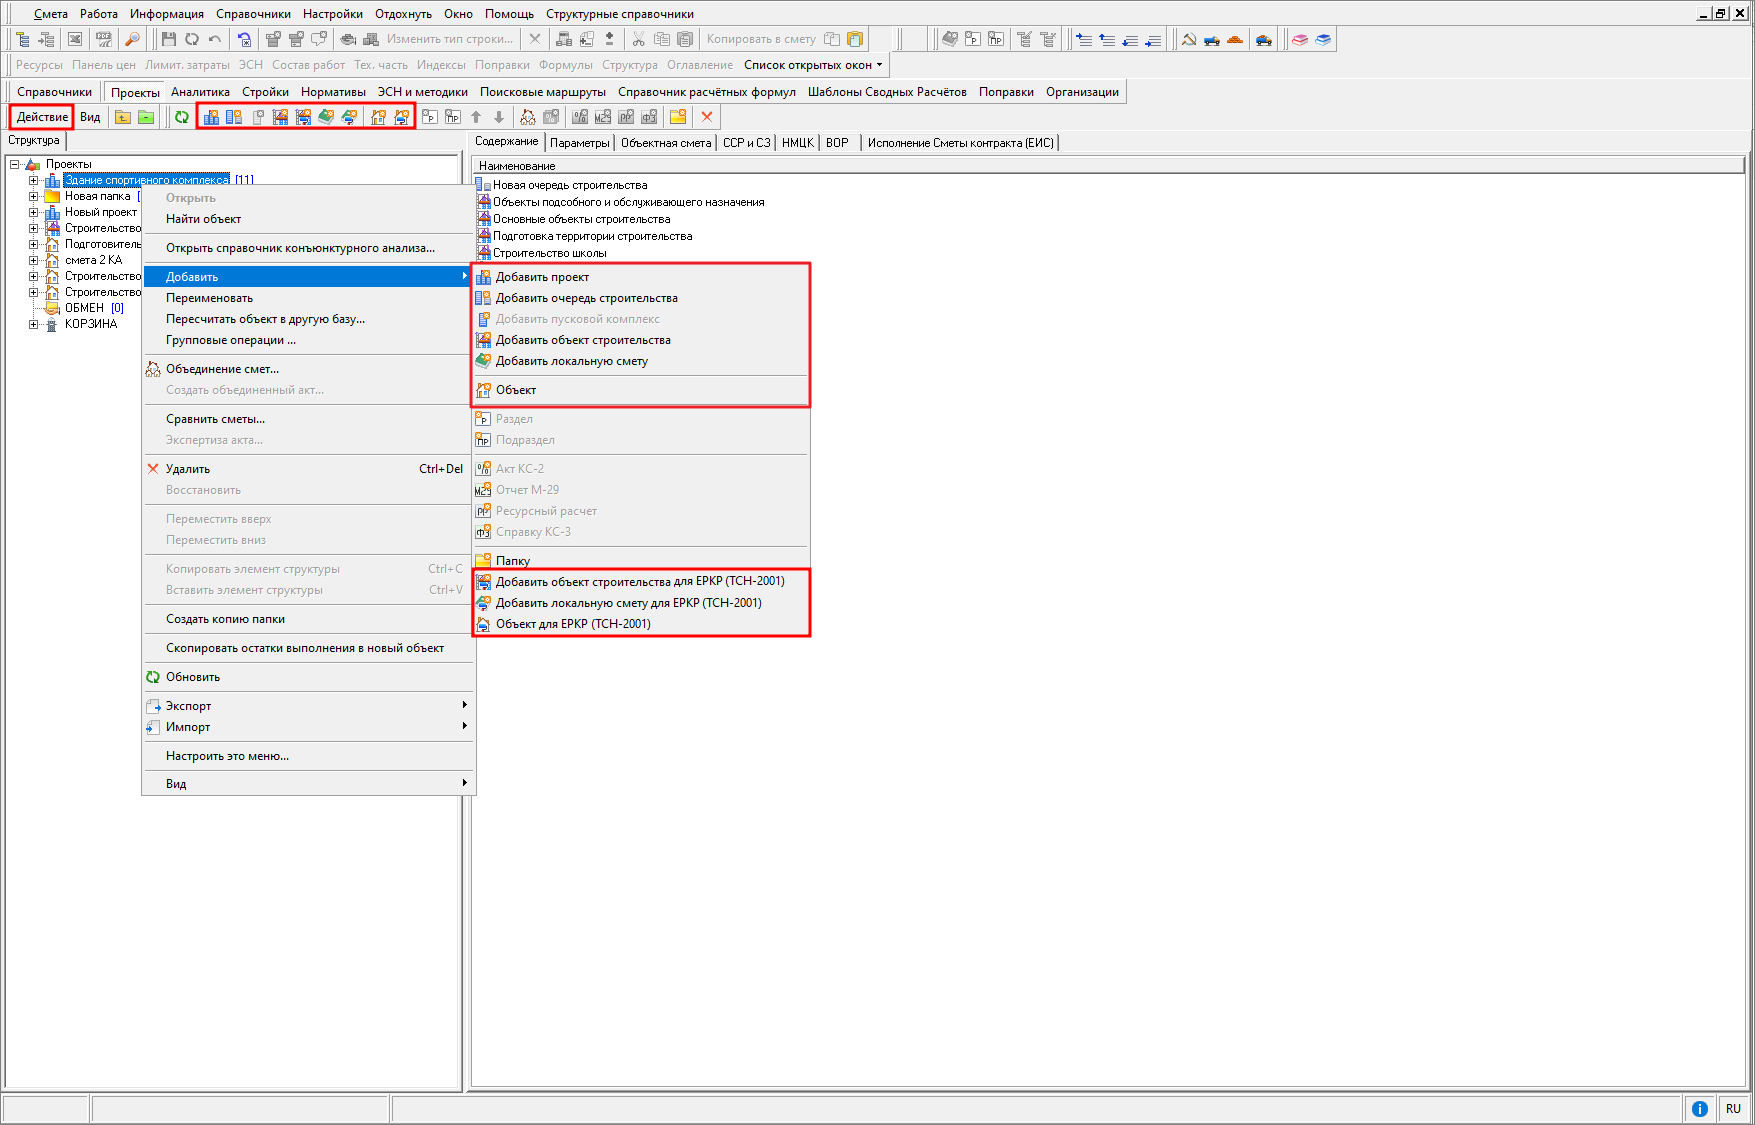Expand the КОРЗИНА tree node
This screenshot has width=1755, height=1125.
click(33, 324)
